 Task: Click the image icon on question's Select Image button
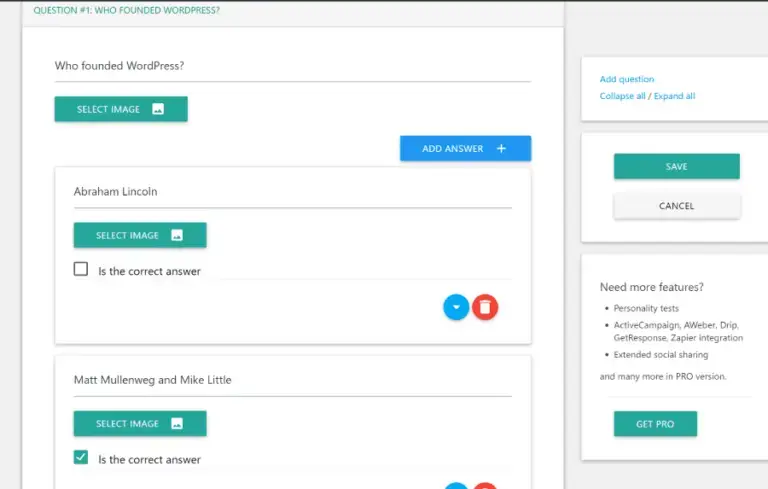[158, 109]
